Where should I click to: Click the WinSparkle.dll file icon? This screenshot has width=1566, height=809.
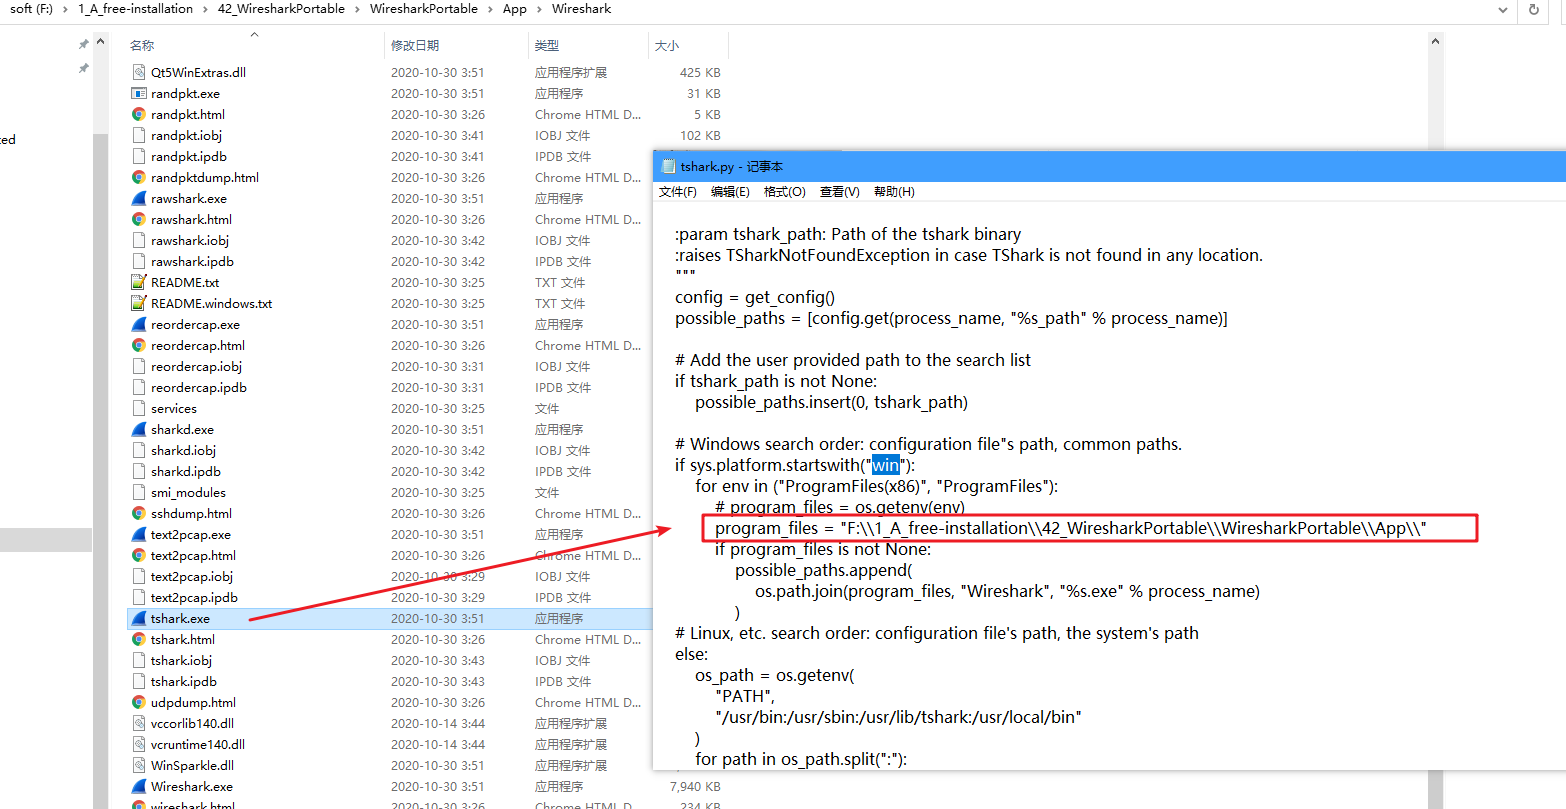point(139,765)
